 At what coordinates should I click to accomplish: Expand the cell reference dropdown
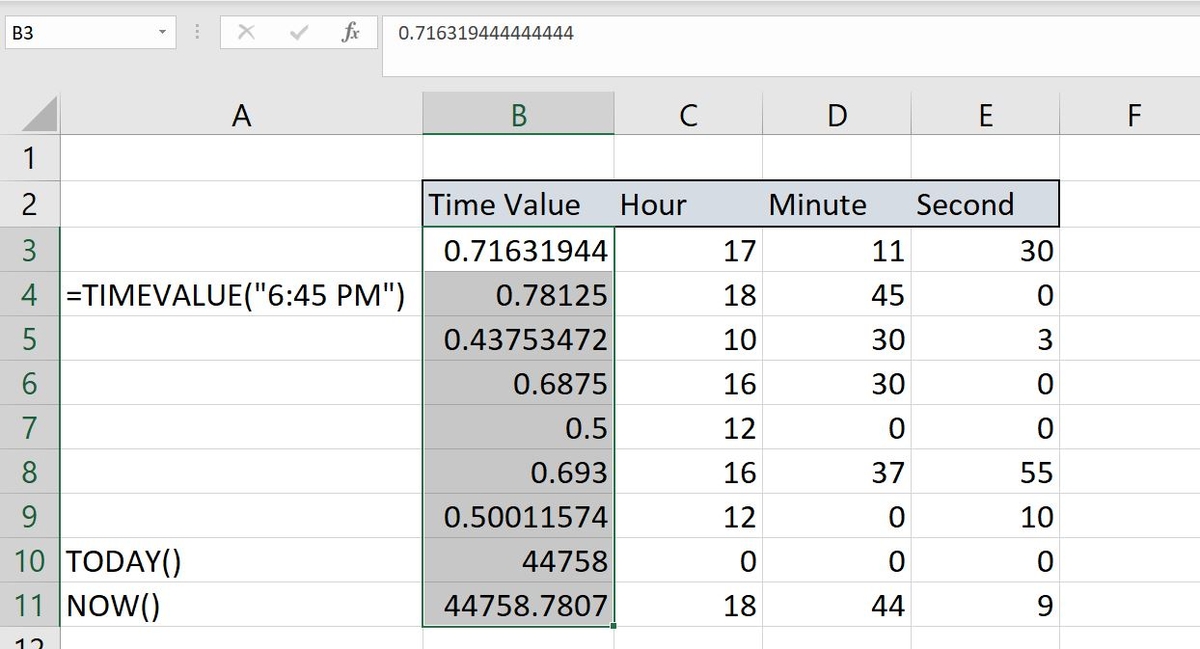click(163, 31)
